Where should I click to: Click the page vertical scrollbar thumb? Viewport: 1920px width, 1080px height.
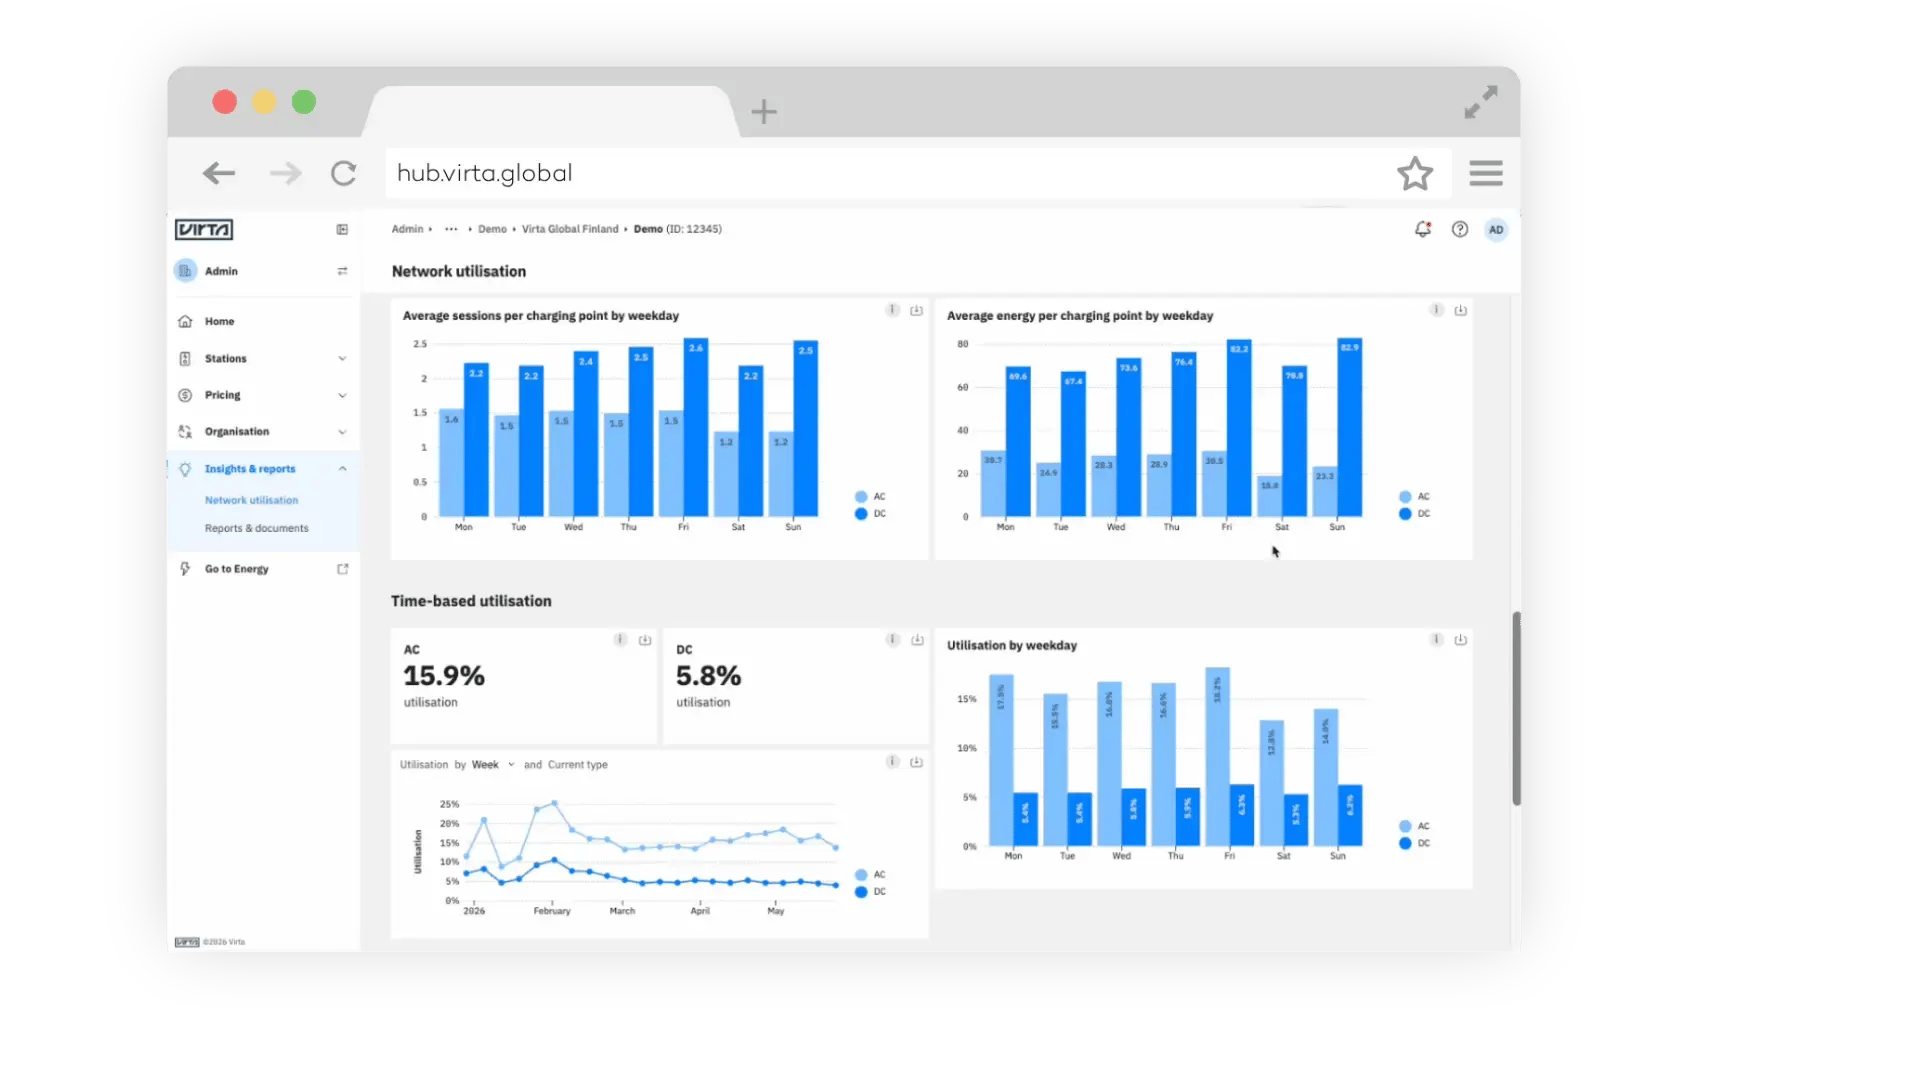pos(1516,708)
